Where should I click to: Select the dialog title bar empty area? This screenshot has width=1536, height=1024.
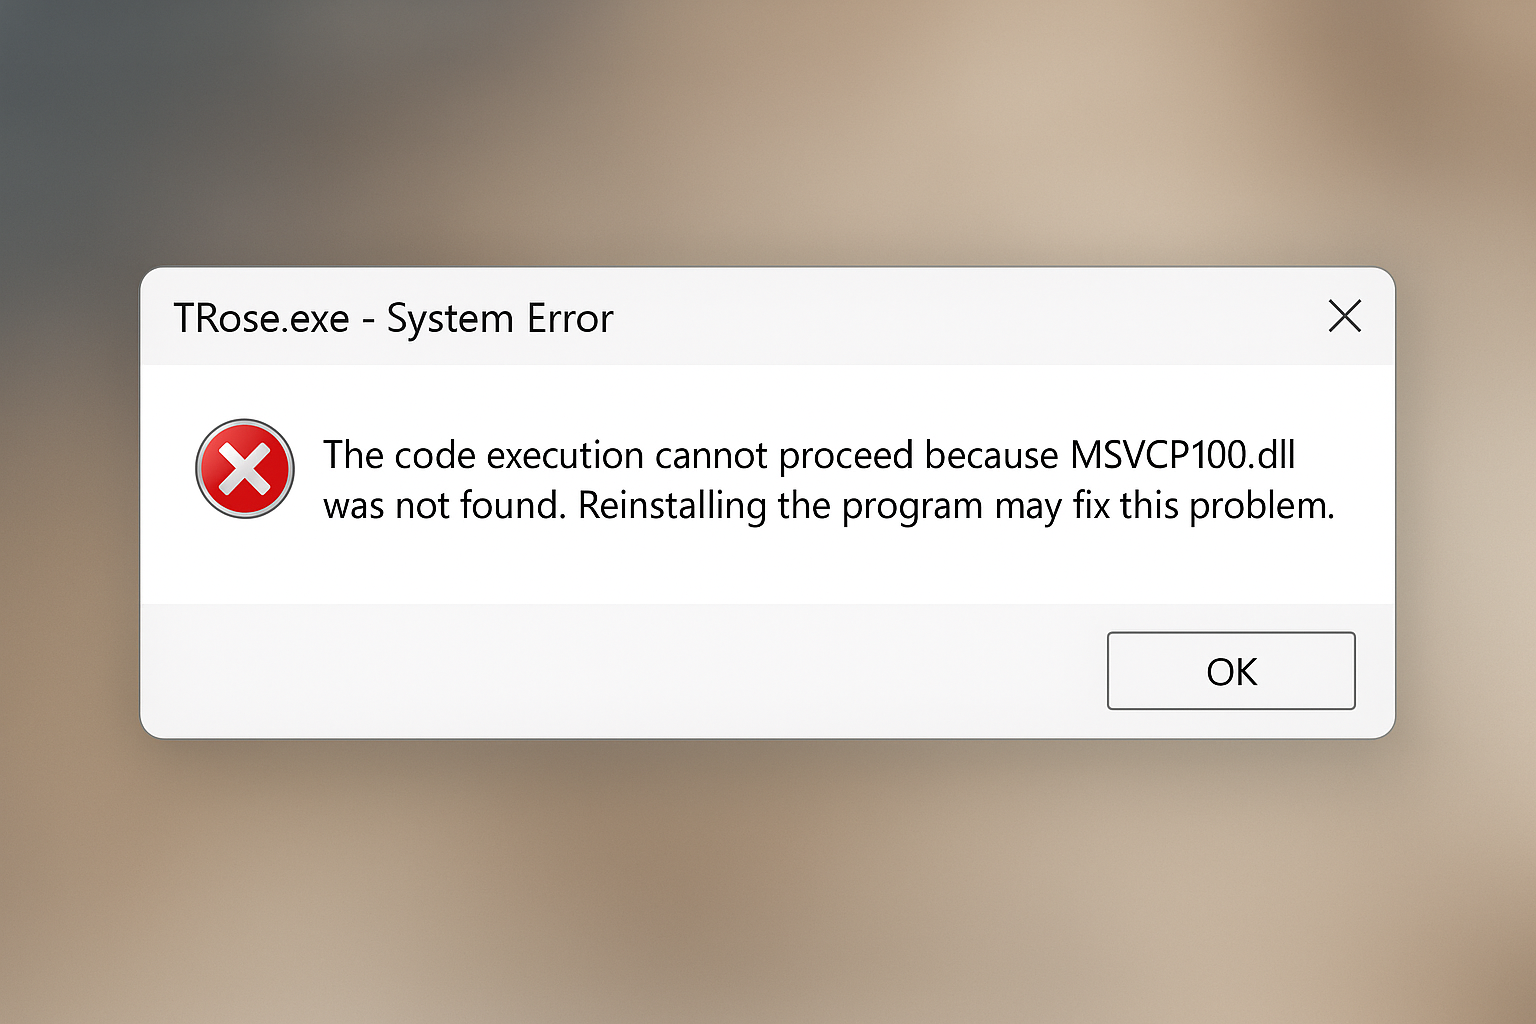(960, 317)
